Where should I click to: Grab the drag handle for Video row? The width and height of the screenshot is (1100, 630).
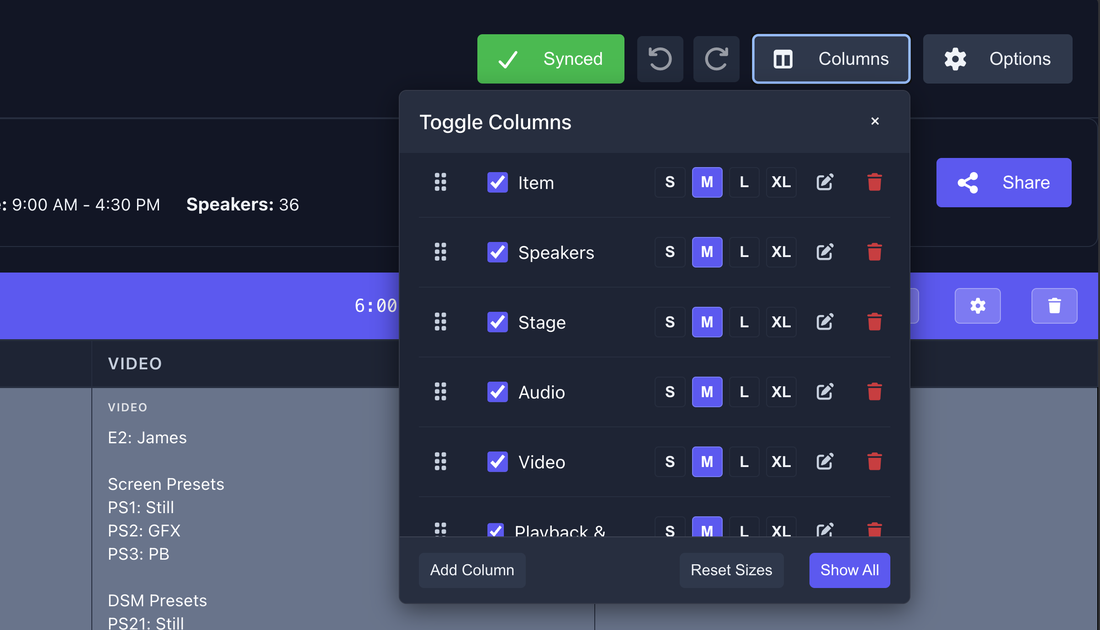click(x=441, y=462)
